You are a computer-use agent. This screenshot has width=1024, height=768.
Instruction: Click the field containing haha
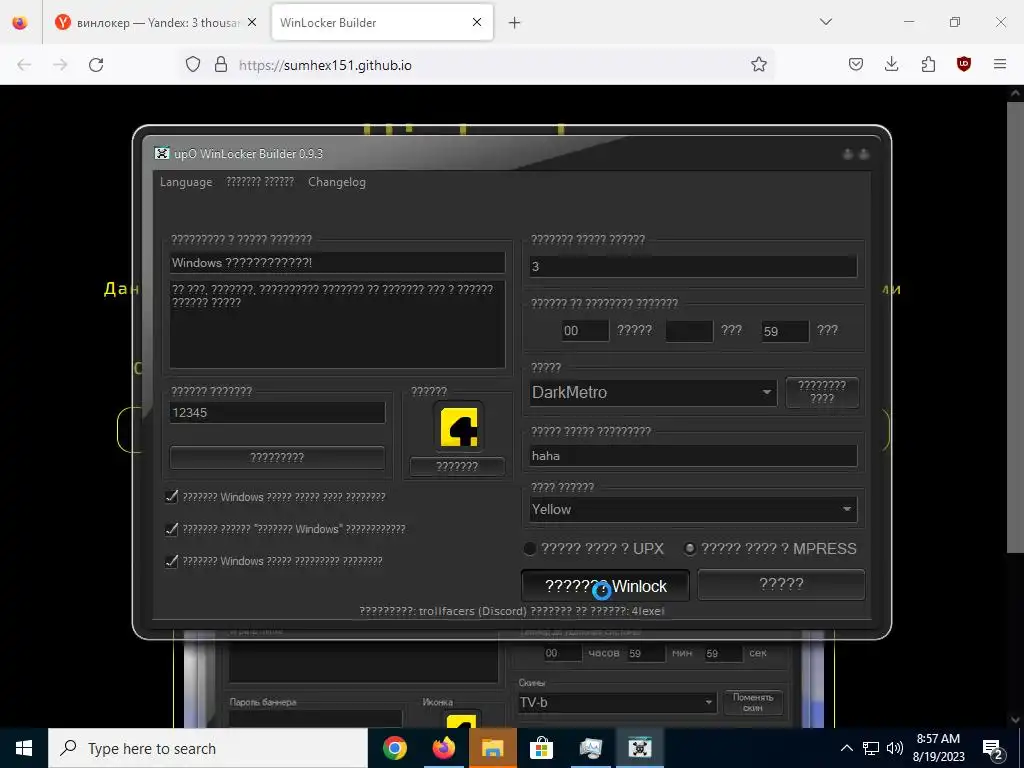pos(693,456)
